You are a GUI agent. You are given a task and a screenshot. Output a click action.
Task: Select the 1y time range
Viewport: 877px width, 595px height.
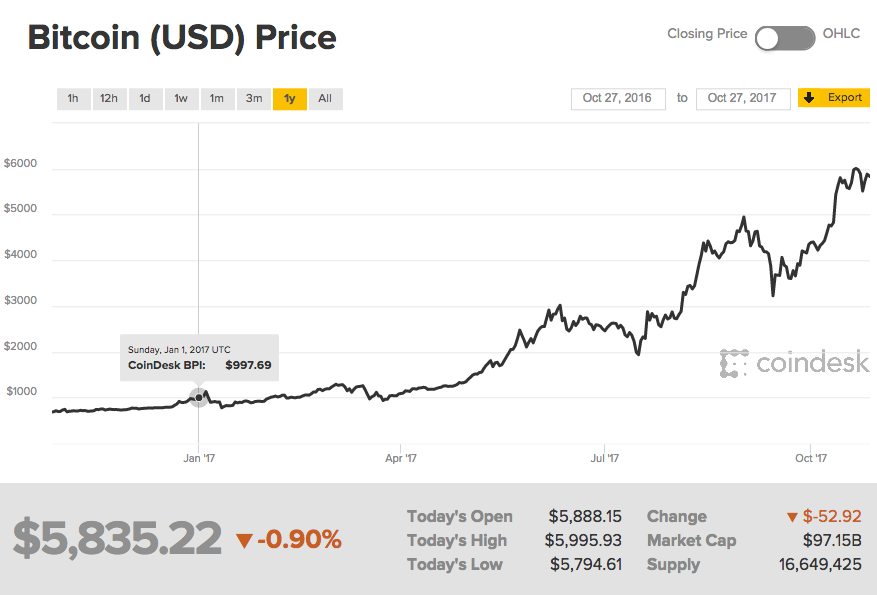[290, 98]
